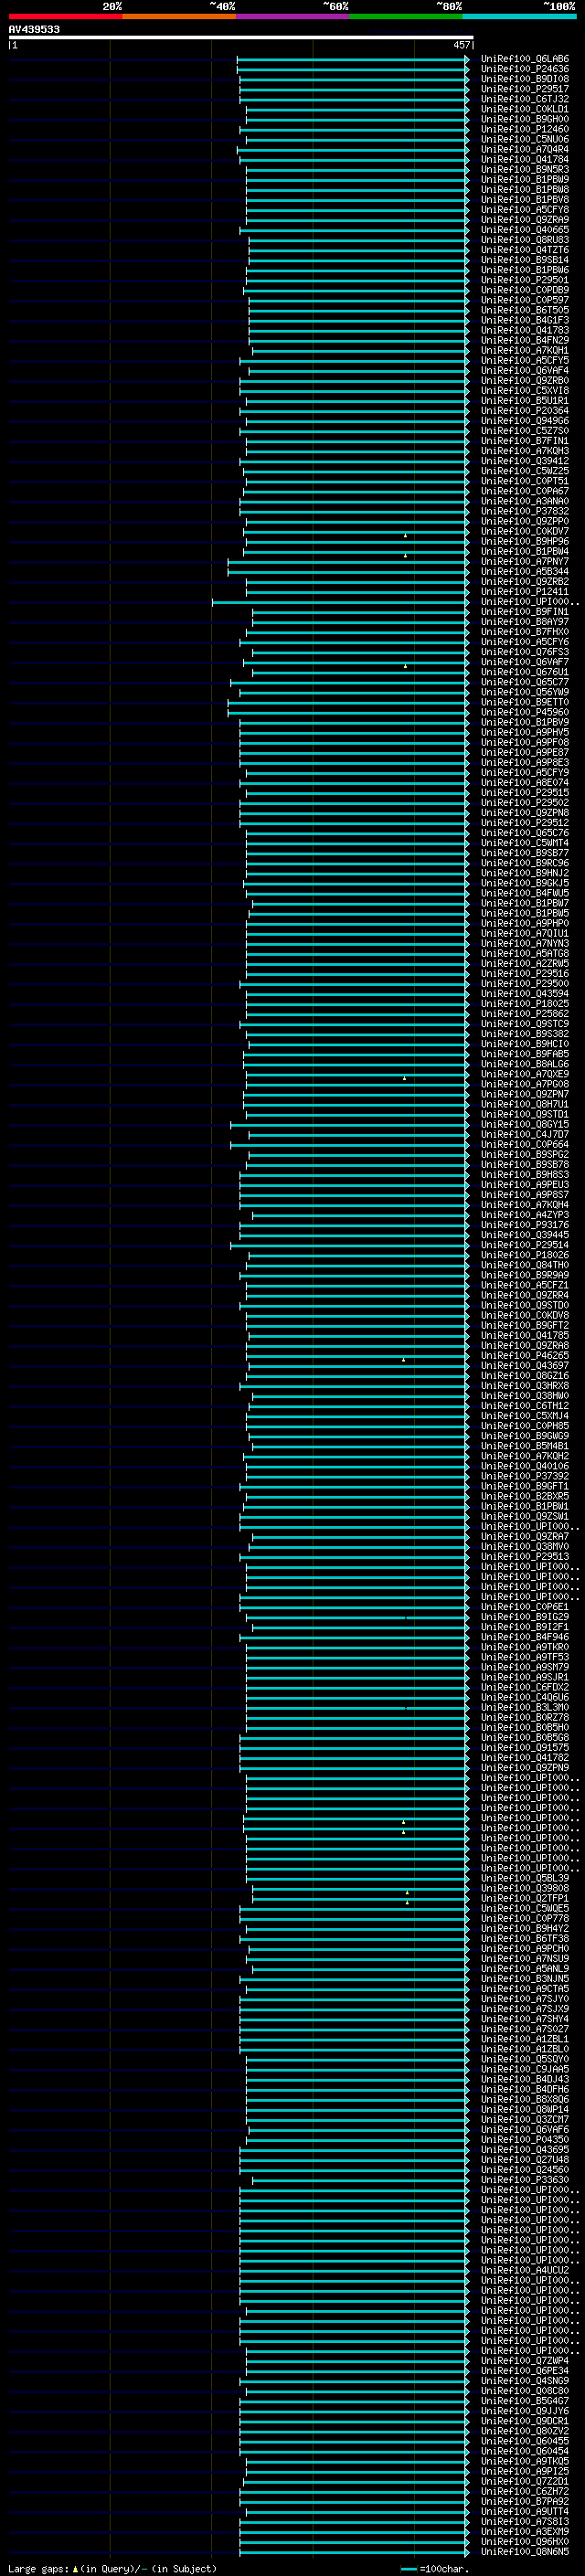
Task: Click the cyan alignment bar for UniRef100_Q6LAB6
Action: [352, 59]
